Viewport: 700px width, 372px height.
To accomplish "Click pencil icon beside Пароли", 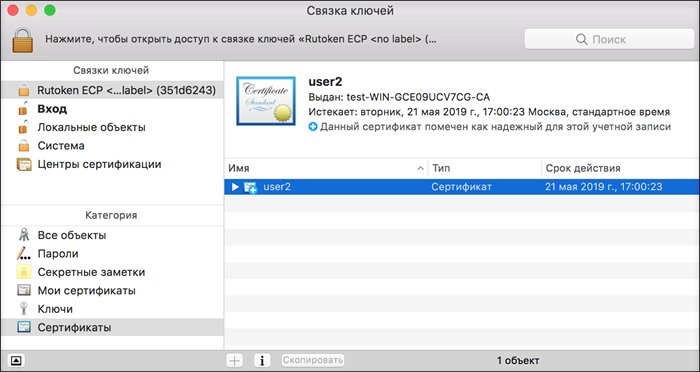I will pyautogui.click(x=24, y=253).
